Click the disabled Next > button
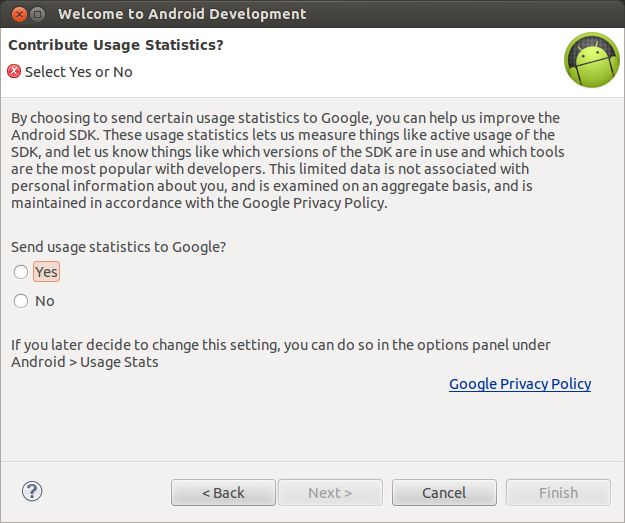The height and width of the screenshot is (523, 625). pyautogui.click(x=330, y=493)
